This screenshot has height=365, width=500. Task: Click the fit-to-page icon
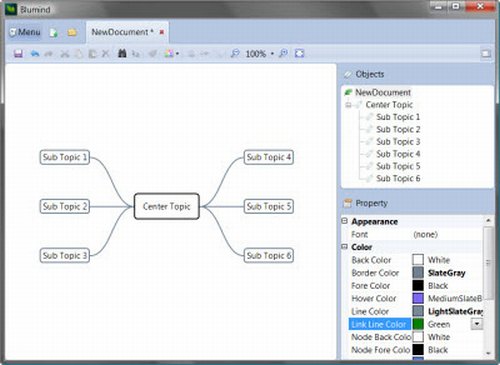[x=299, y=53]
